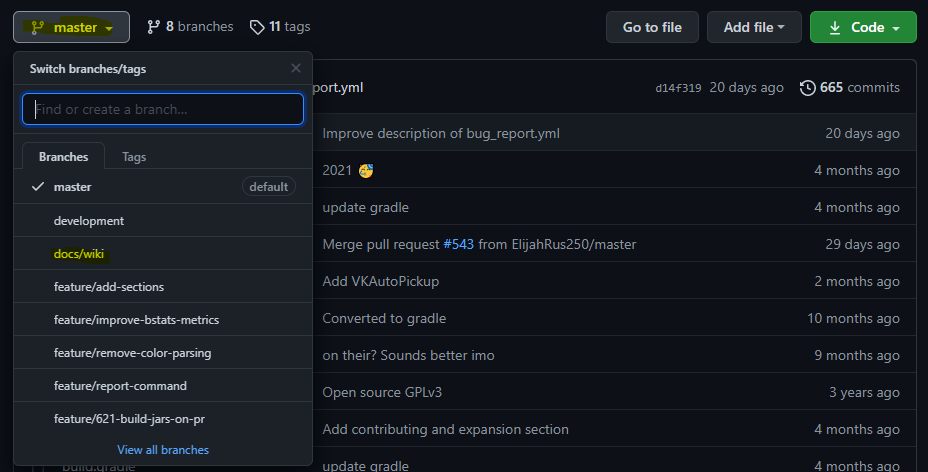Viewport: 928px width, 472px height.
Task: Click the tag icon beside 11 tags
Action: (257, 27)
